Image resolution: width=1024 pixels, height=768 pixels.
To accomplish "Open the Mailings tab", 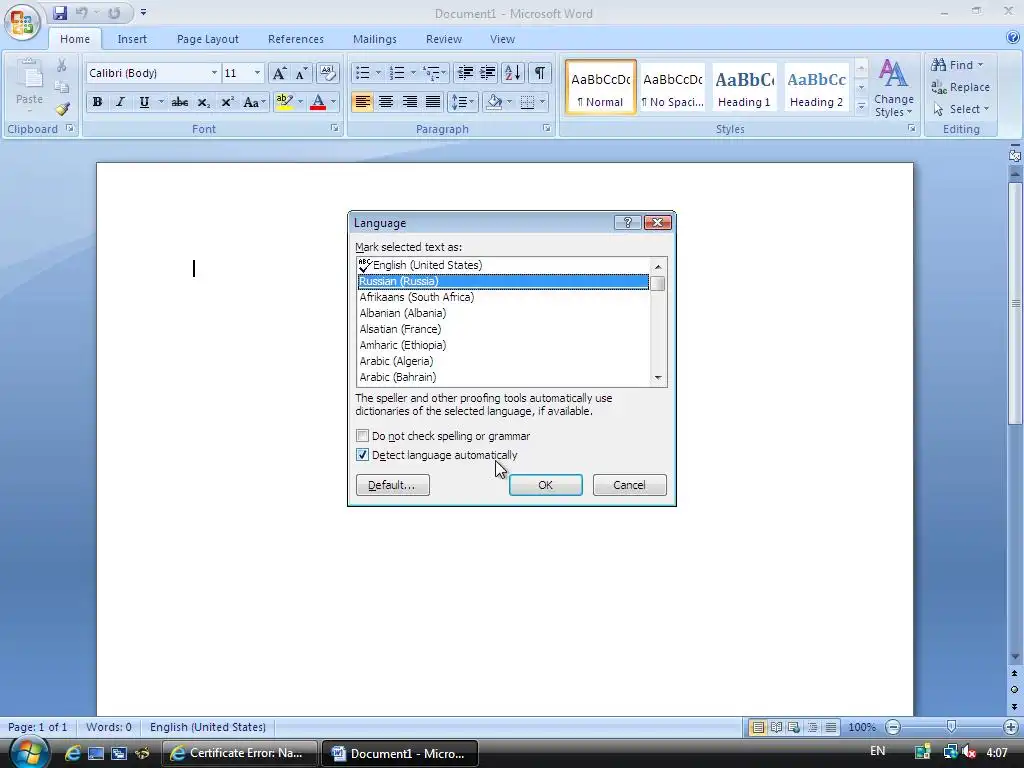I will [375, 39].
